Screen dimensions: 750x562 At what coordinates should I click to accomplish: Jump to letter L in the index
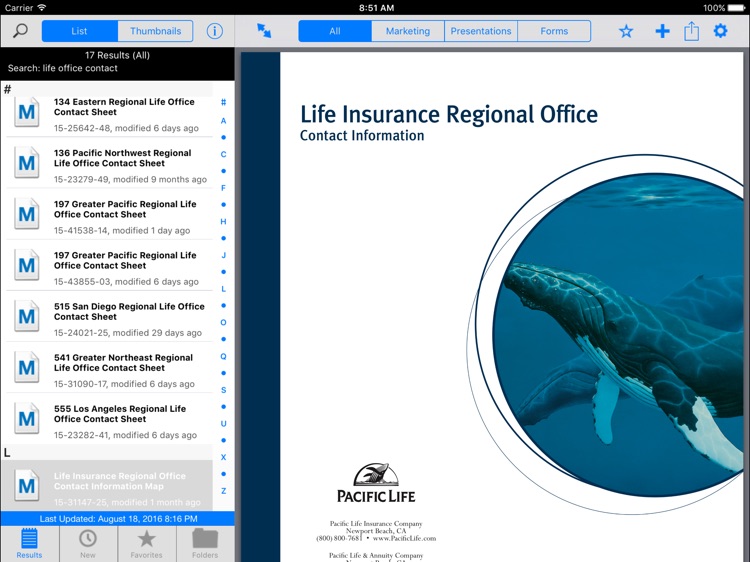point(223,289)
